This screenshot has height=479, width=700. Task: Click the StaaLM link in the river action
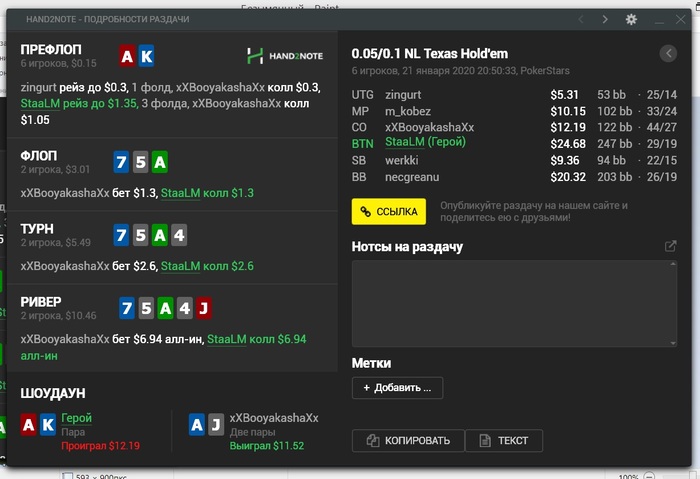point(227,339)
